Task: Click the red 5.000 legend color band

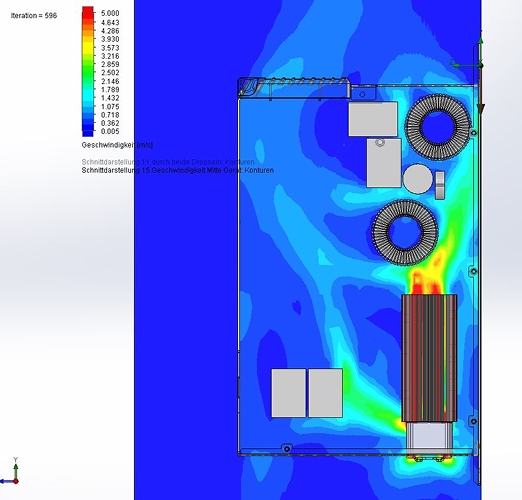Action: [88, 12]
